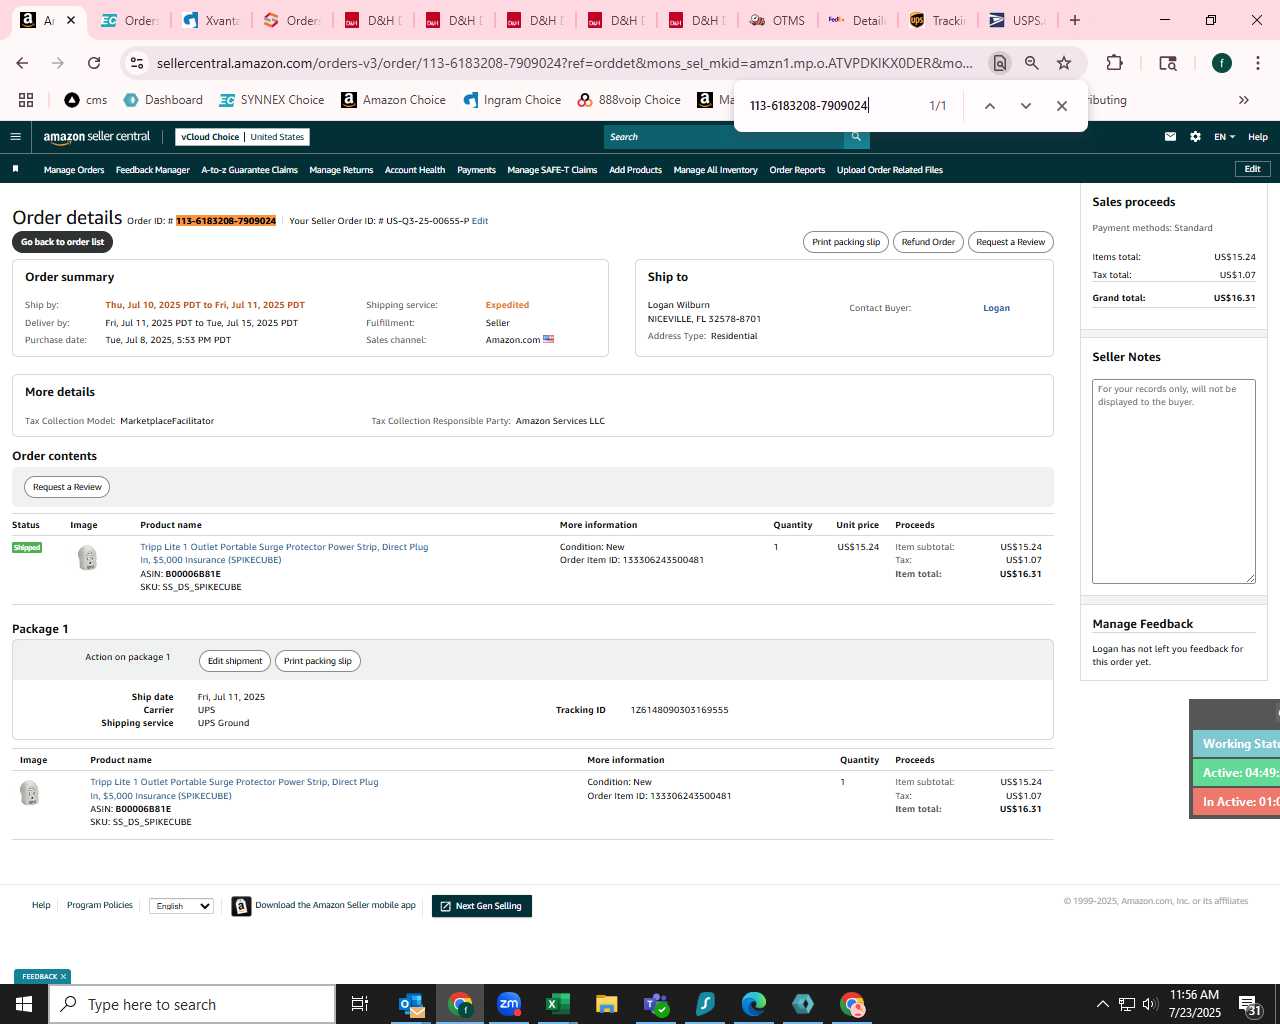Open the Seller Central hamburger menu
Screen dimensions: 1280x1024
click(15, 137)
